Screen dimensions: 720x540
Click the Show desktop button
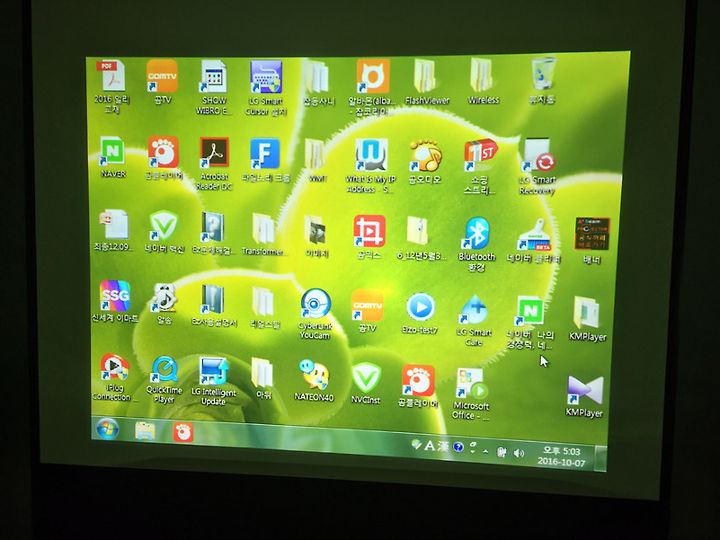pos(601,459)
